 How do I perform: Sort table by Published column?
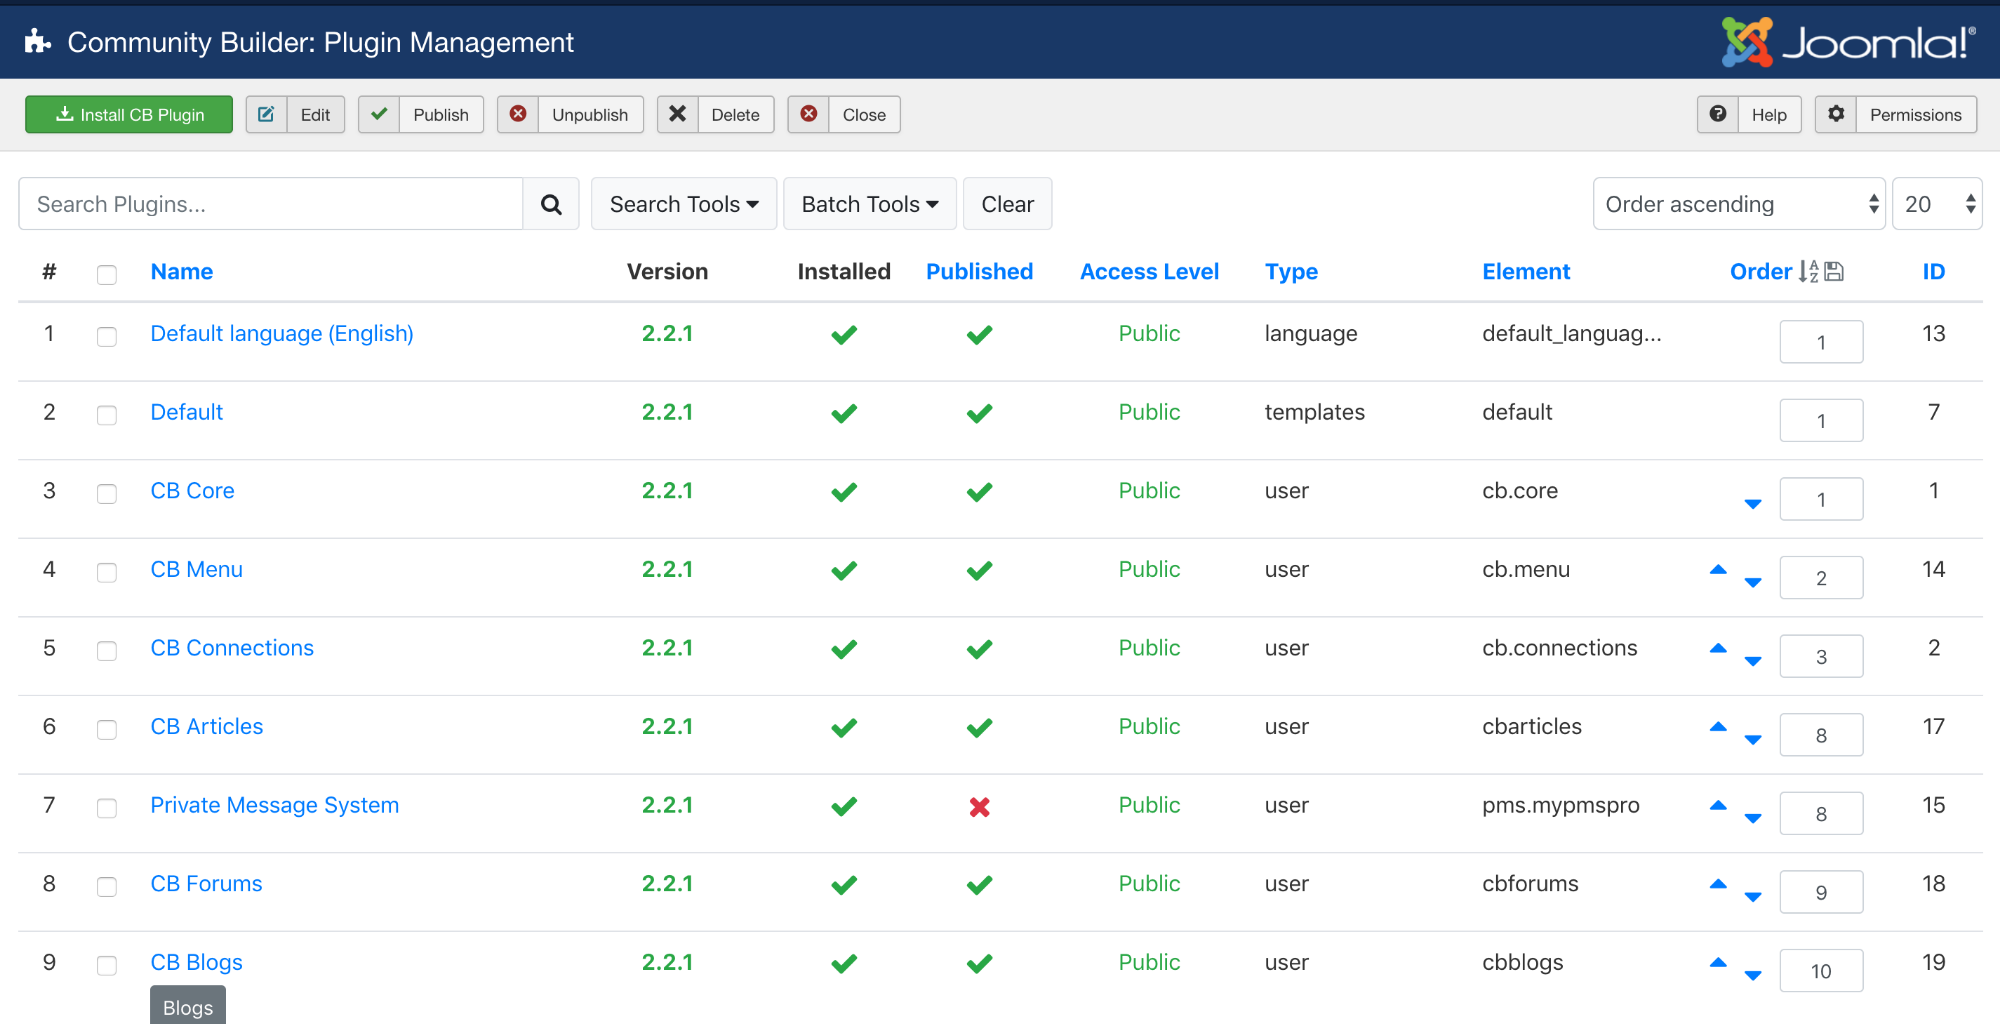click(x=979, y=272)
